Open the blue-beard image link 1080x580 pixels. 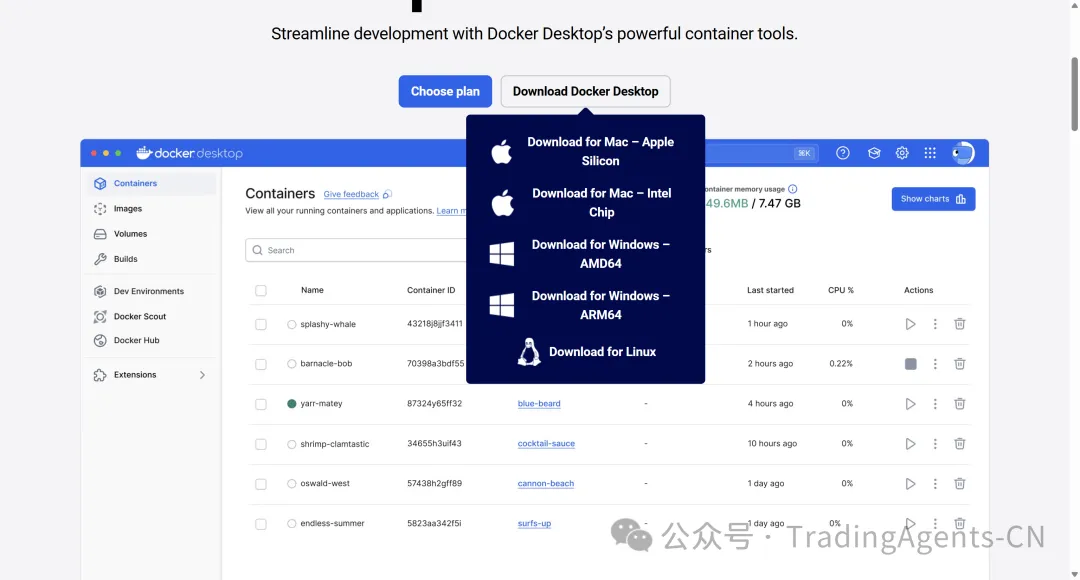coord(539,404)
